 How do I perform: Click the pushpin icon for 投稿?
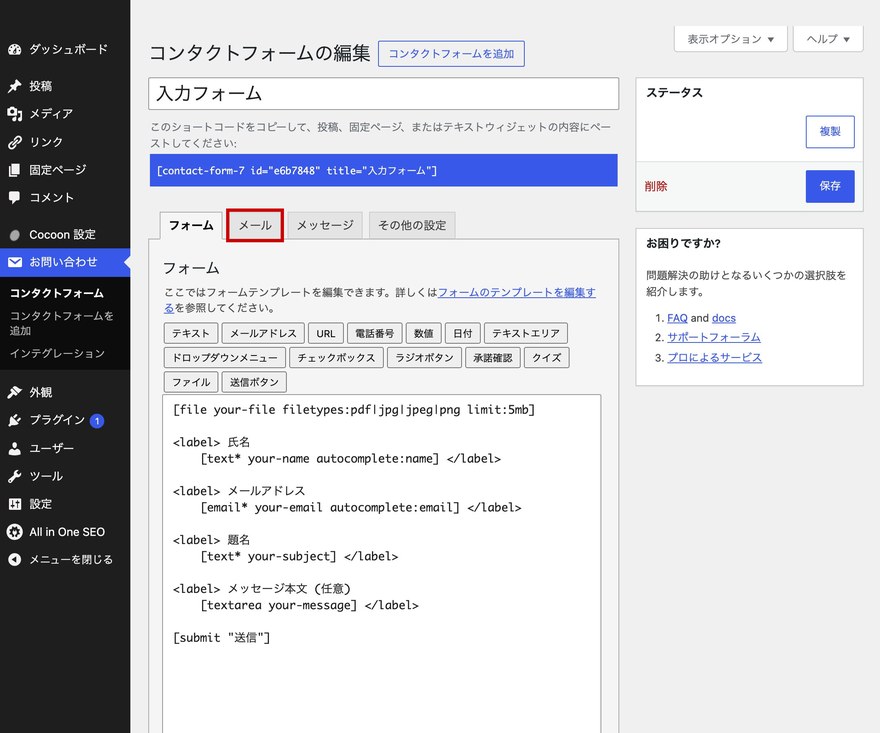[15, 86]
